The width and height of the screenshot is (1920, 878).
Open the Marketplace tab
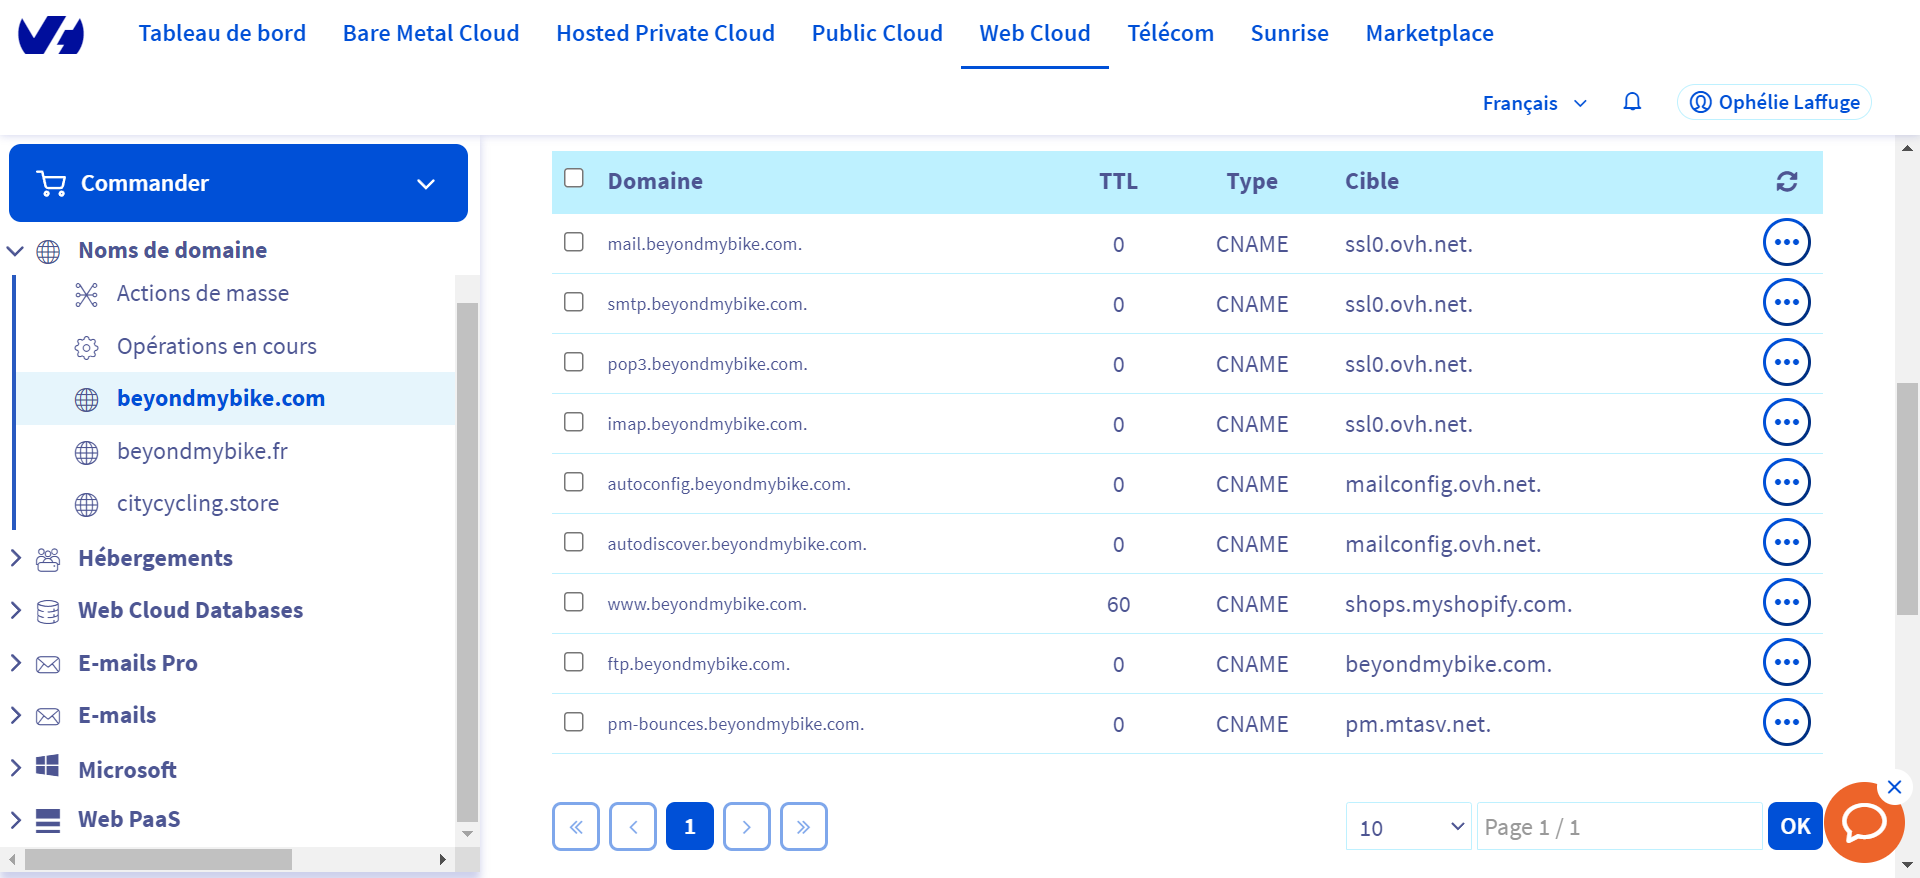pyautogui.click(x=1429, y=33)
